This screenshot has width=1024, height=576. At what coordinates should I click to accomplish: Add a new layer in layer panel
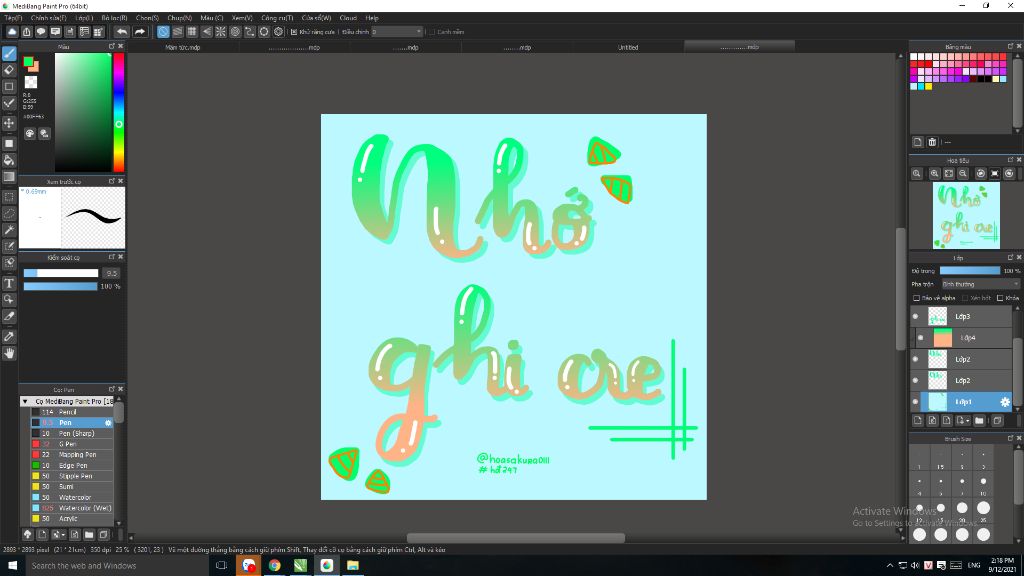[918, 421]
